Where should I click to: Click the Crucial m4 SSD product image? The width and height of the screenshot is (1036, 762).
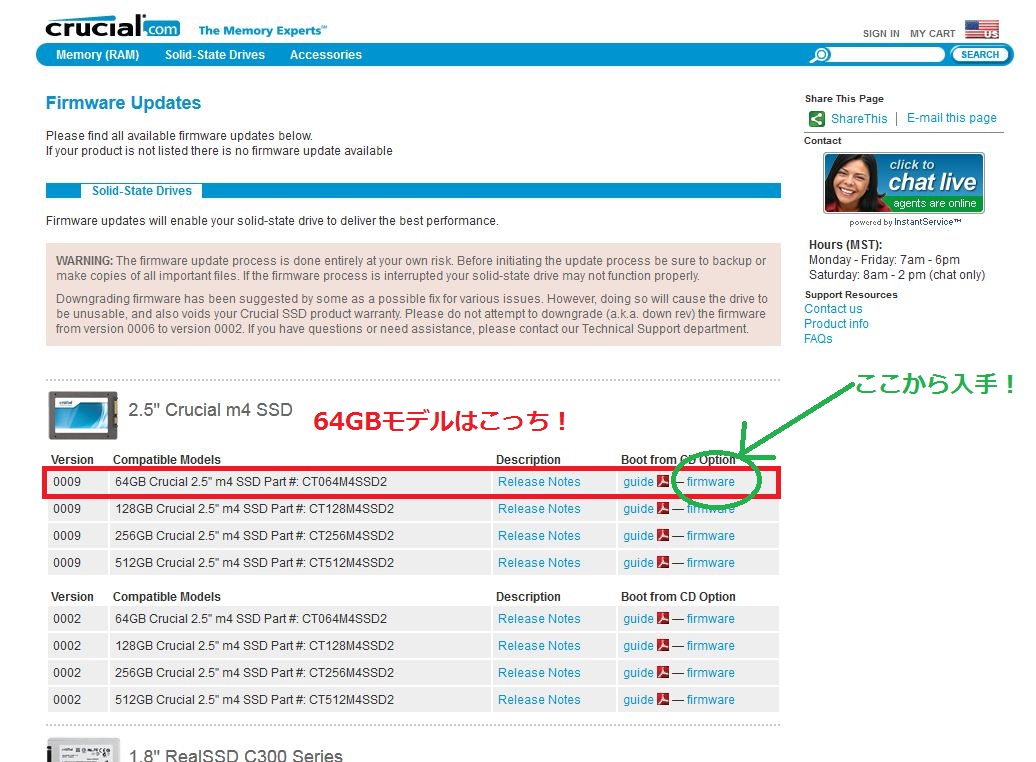(x=83, y=416)
